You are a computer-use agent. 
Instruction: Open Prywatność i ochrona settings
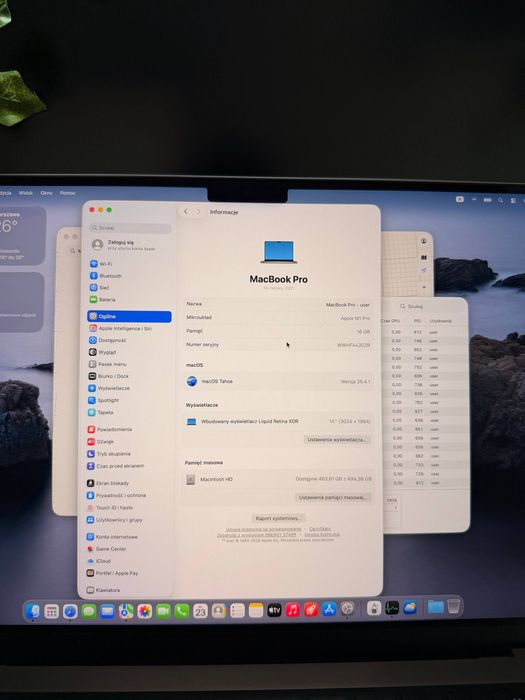pos(116,496)
